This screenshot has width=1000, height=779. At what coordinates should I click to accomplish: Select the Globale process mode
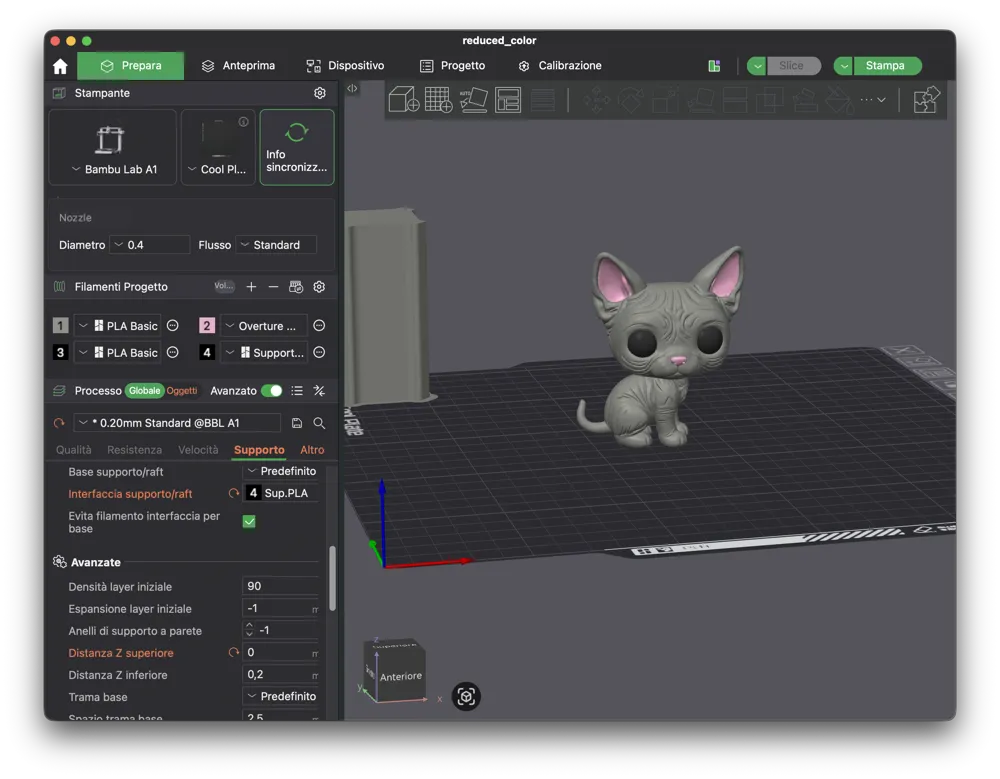pyautogui.click(x=144, y=390)
